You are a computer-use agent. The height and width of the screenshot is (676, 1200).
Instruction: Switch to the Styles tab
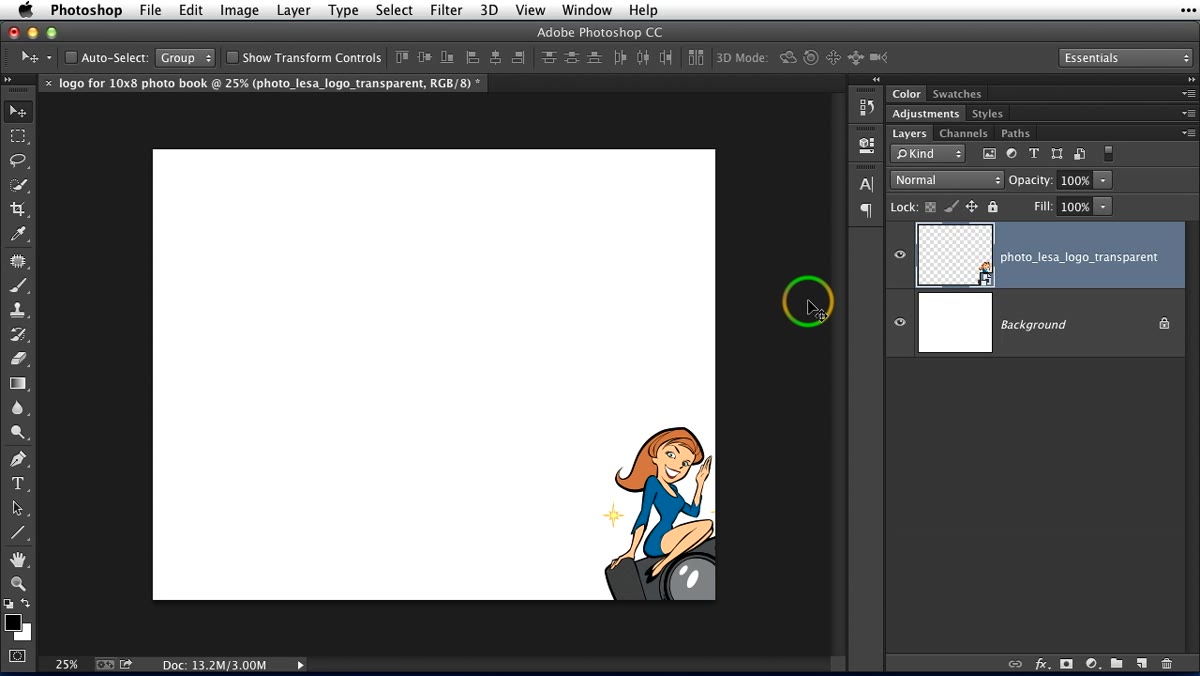[987, 114]
